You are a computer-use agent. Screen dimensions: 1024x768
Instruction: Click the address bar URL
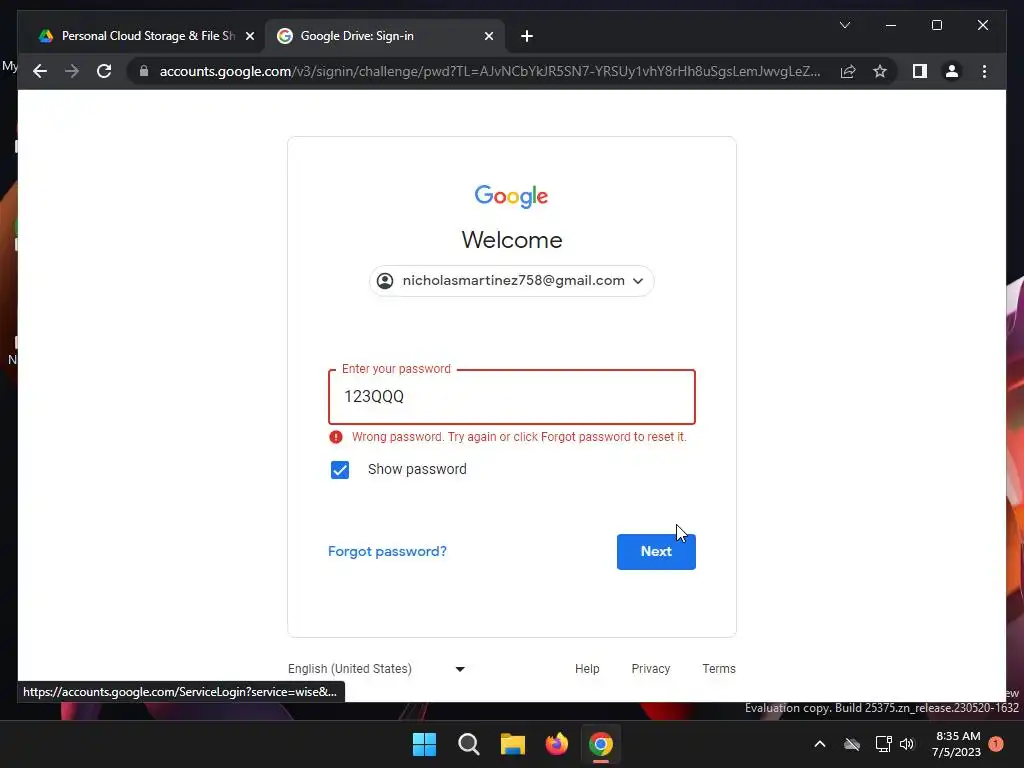click(490, 71)
